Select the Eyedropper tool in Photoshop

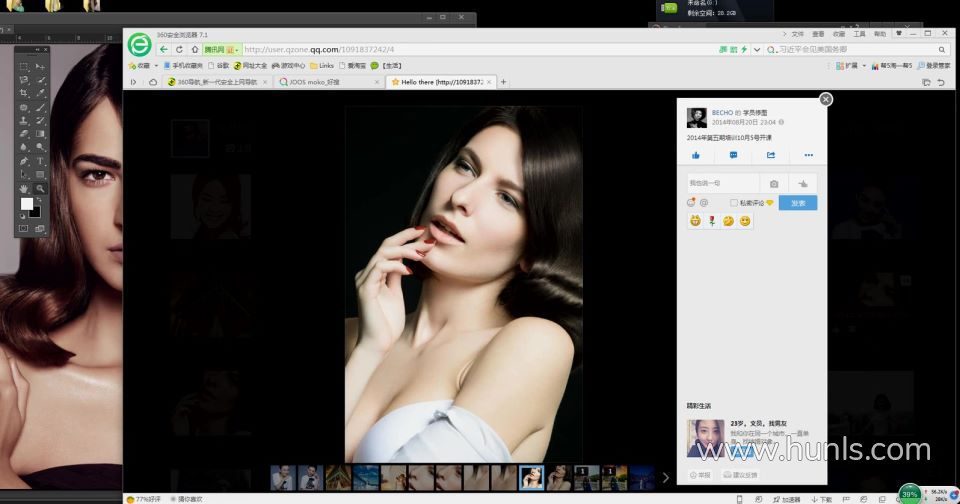point(40,93)
